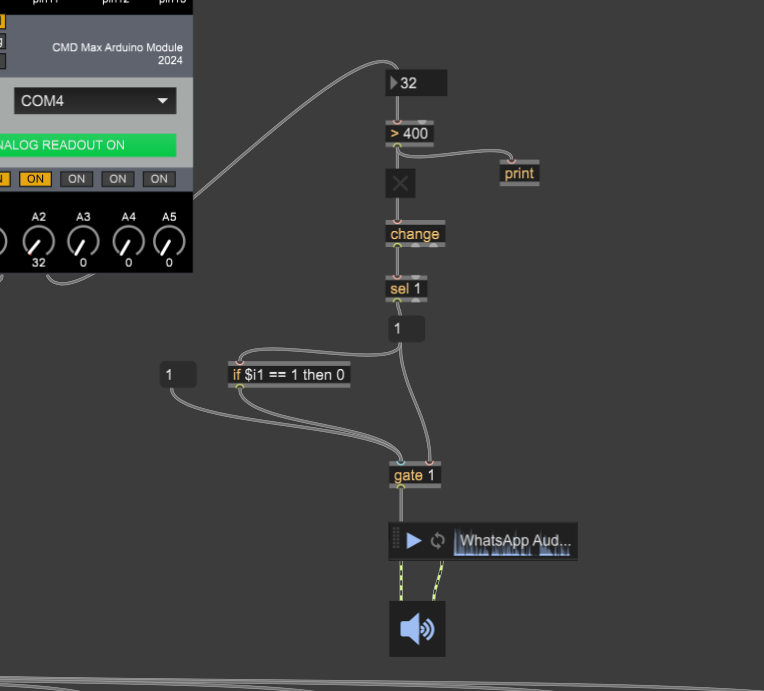The width and height of the screenshot is (764, 691).
Task: Select the number box showing 32
Action: (x=416, y=83)
